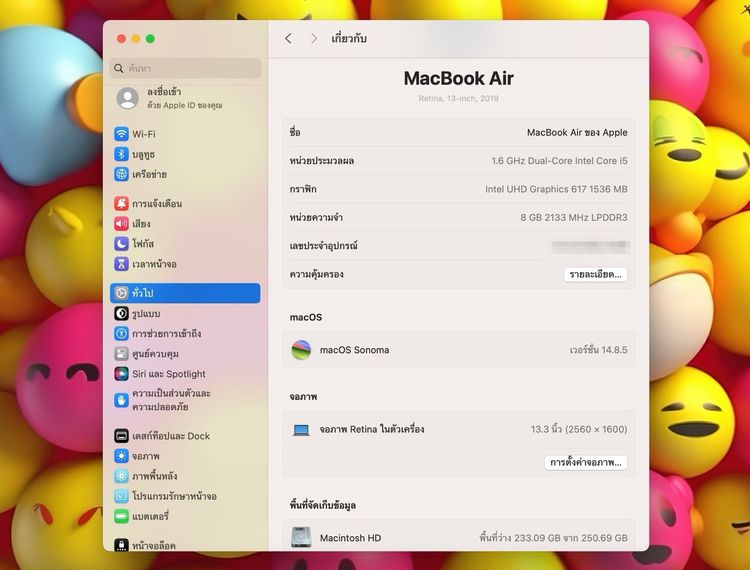This screenshot has height=570, width=750.
Task: Click the label หน่วยประมวลผล
Action: [322, 161]
